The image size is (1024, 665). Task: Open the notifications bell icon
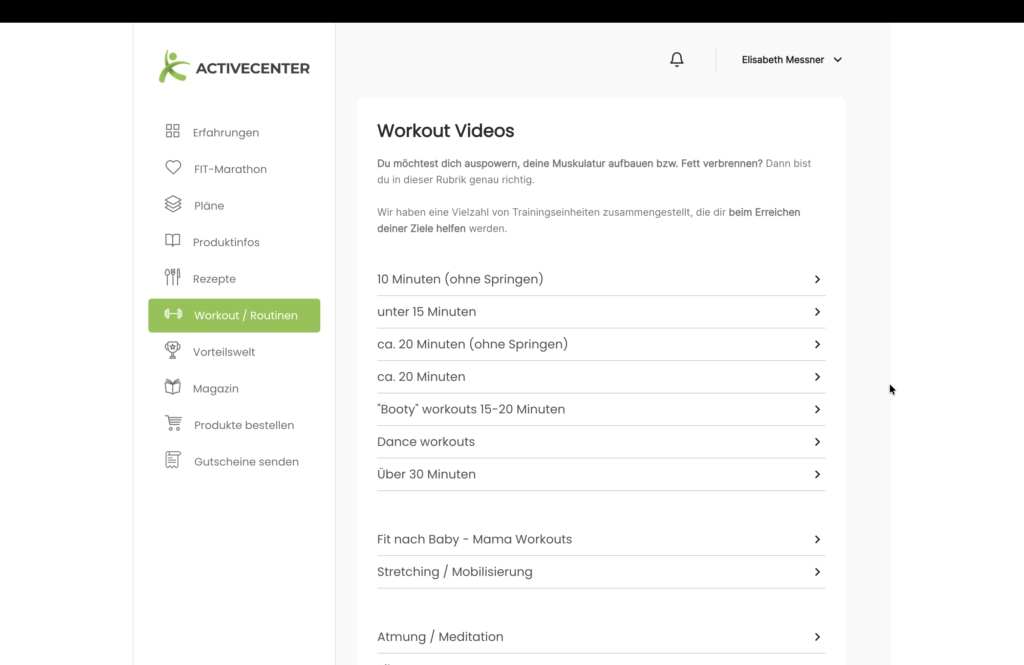pos(676,59)
